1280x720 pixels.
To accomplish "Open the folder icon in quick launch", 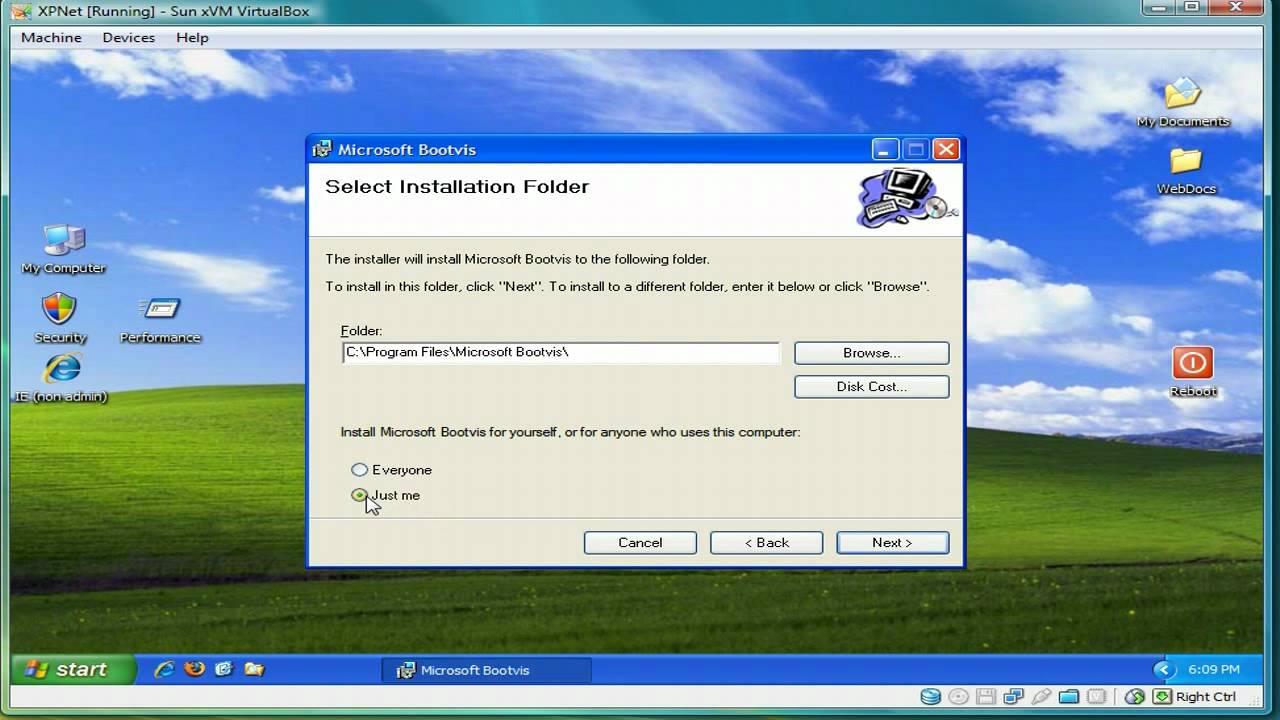I will coord(254,670).
